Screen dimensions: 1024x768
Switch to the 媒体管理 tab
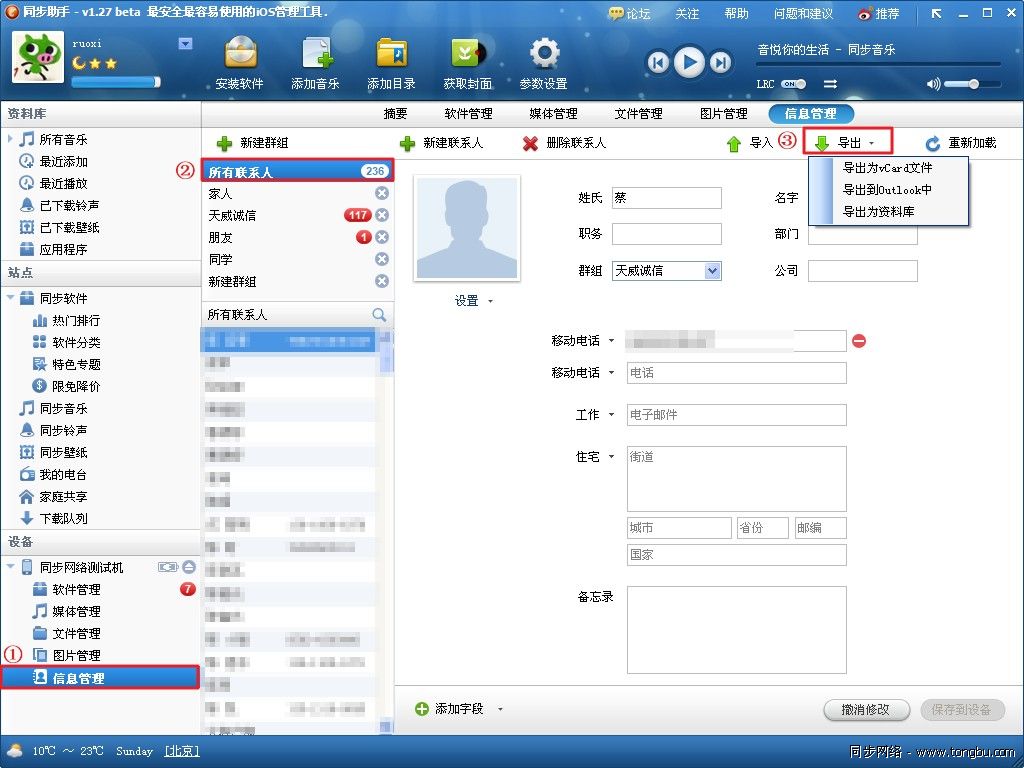click(553, 113)
